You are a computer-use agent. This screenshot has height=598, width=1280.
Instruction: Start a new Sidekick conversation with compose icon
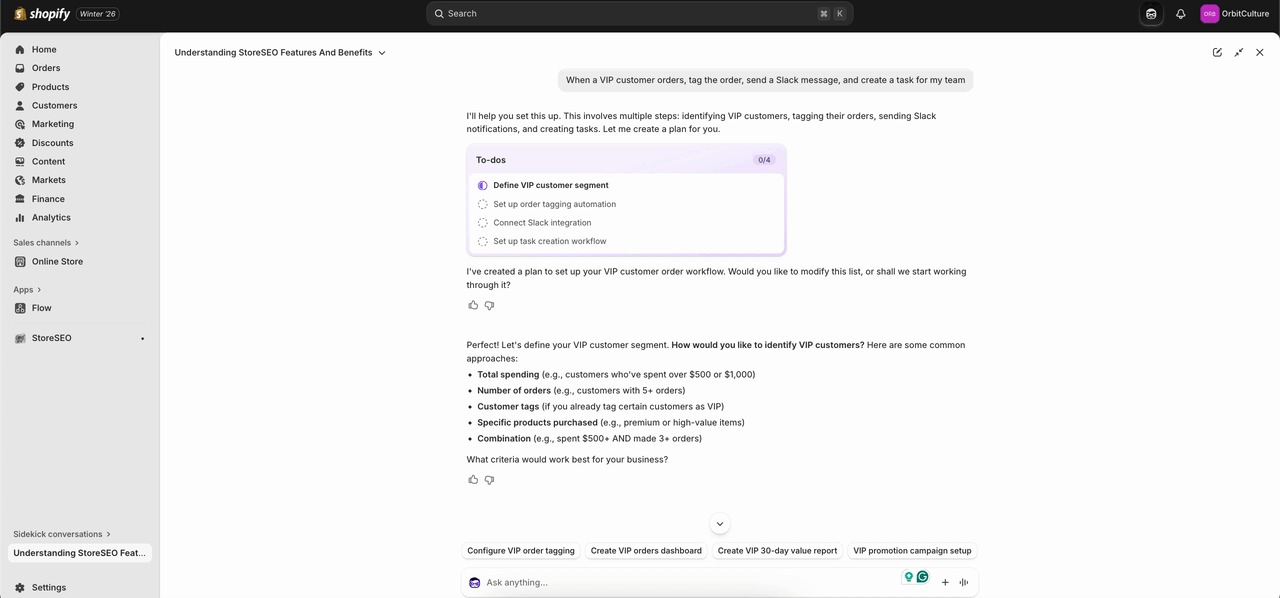click(x=1217, y=52)
